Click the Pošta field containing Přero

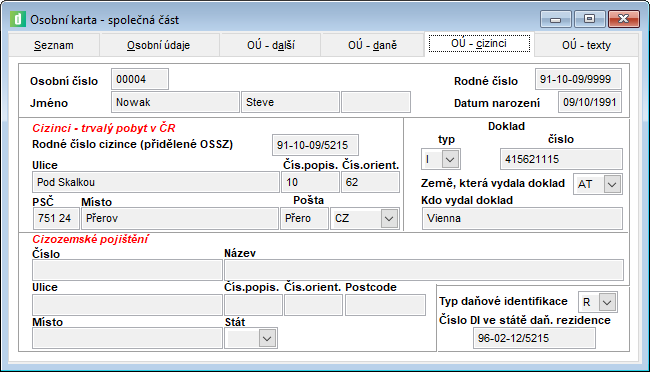click(304, 219)
